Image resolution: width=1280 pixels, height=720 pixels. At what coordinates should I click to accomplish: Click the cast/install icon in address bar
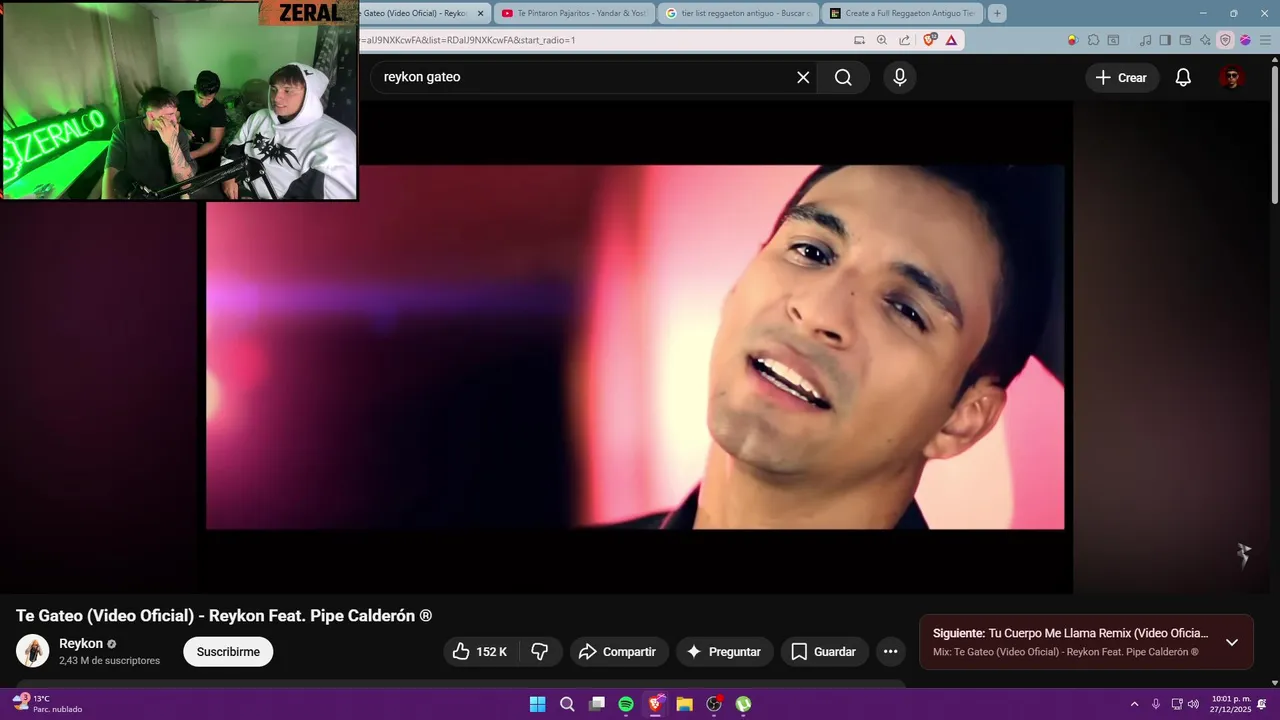pos(859,40)
